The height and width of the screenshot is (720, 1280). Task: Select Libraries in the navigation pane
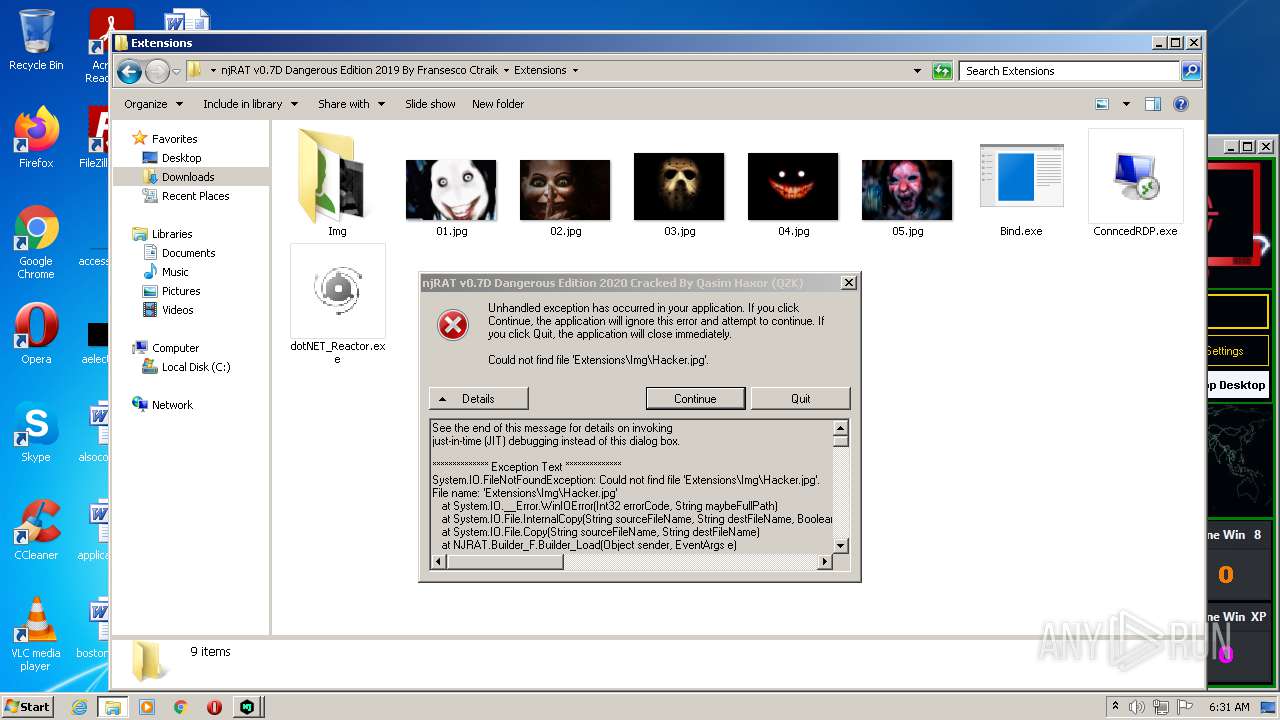172,234
